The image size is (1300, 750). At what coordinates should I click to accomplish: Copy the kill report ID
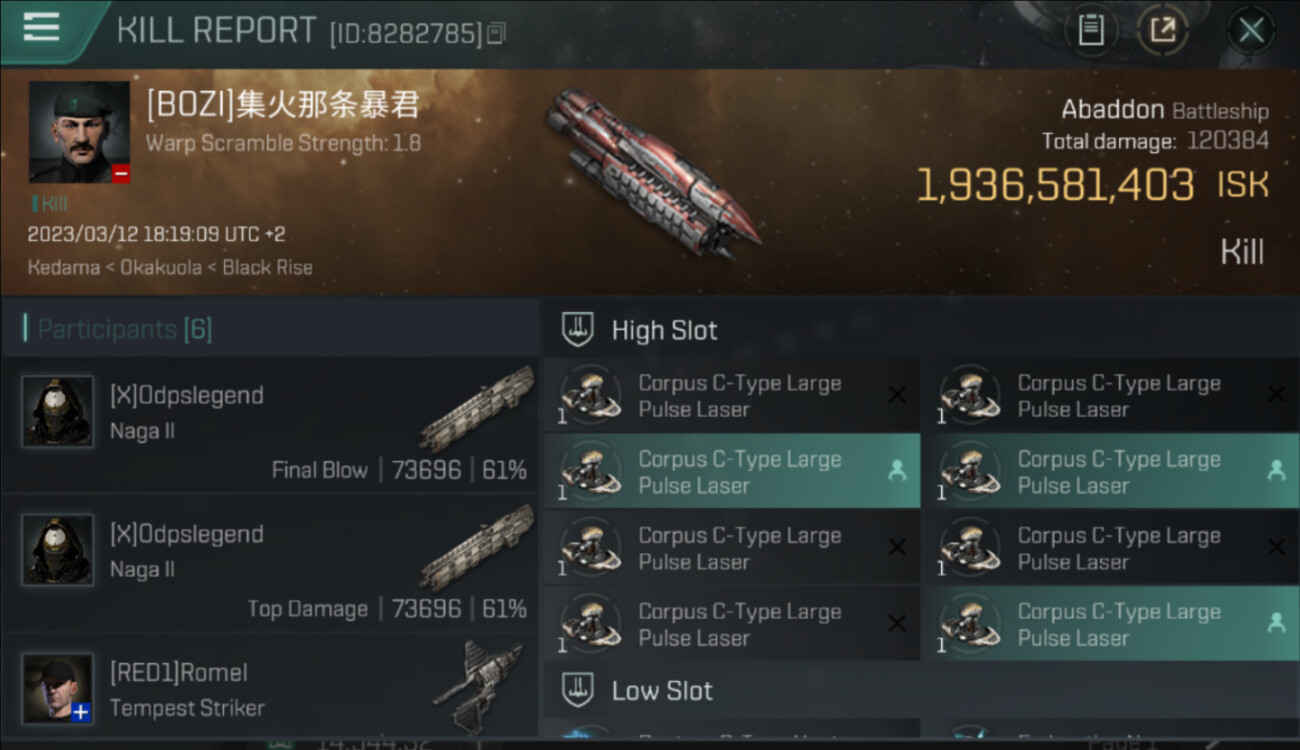point(496,34)
